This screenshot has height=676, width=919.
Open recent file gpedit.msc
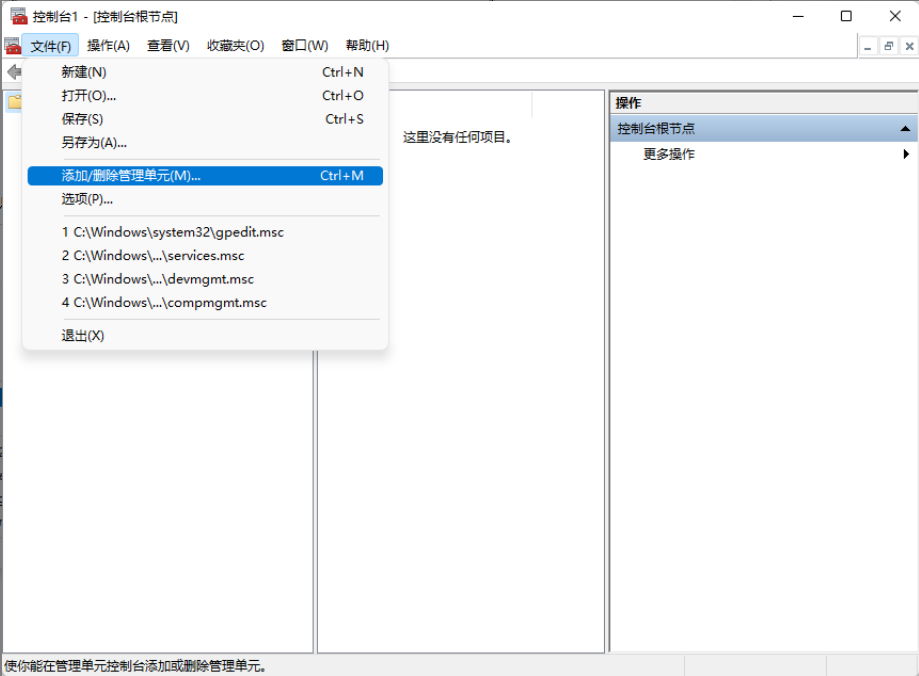205,232
